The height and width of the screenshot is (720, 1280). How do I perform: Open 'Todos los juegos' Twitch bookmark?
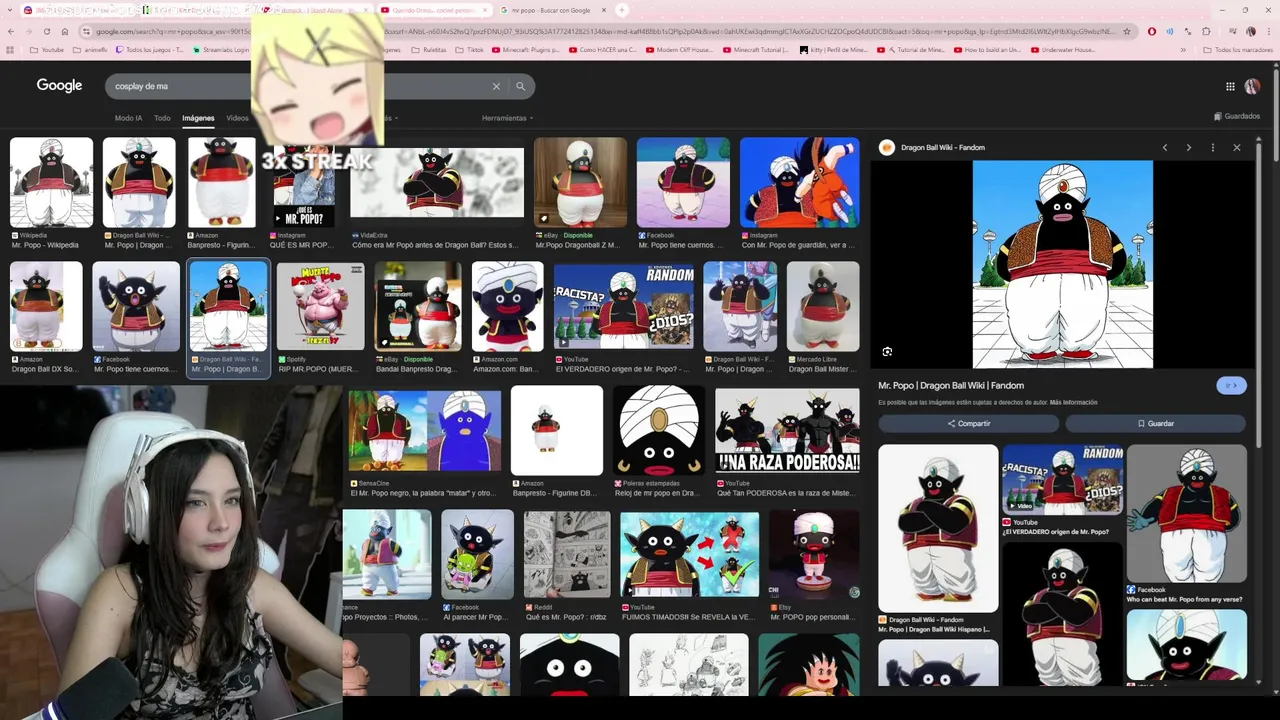pyautogui.click(x=150, y=49)
